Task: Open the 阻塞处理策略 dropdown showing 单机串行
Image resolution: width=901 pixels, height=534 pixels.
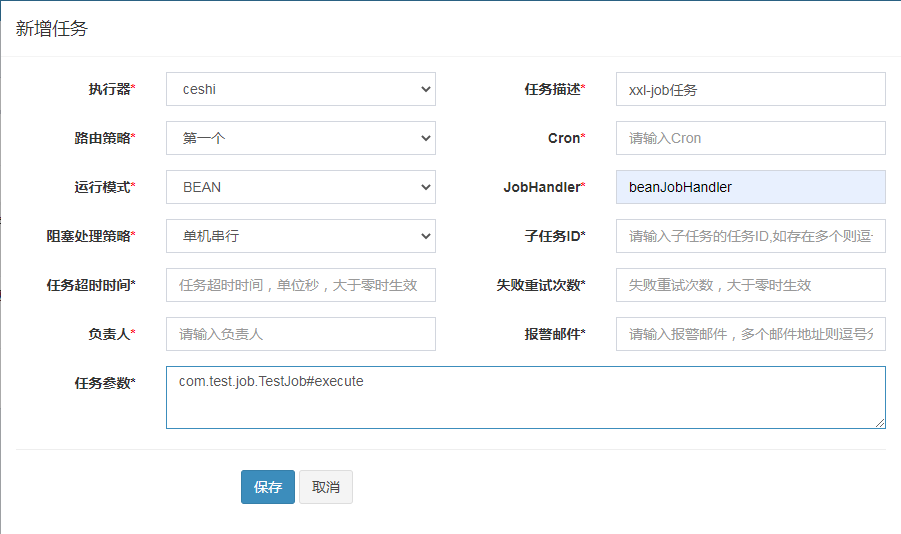Action: pos(301,236)
